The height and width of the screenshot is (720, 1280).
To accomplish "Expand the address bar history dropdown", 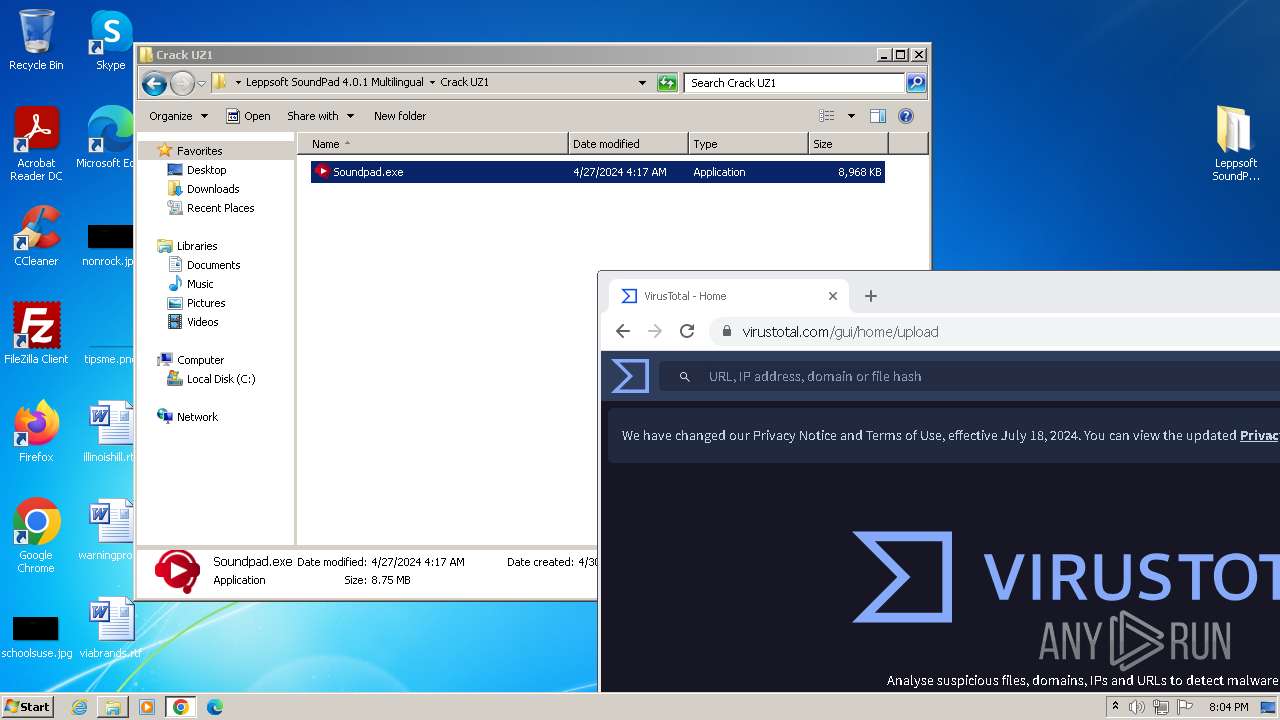I will coord(642,83).
